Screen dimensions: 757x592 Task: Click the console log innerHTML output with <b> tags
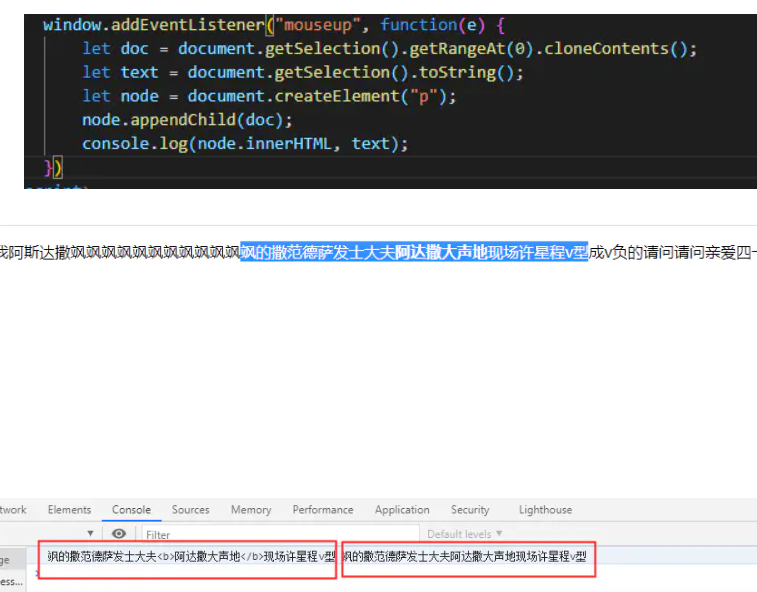(191, 557)
